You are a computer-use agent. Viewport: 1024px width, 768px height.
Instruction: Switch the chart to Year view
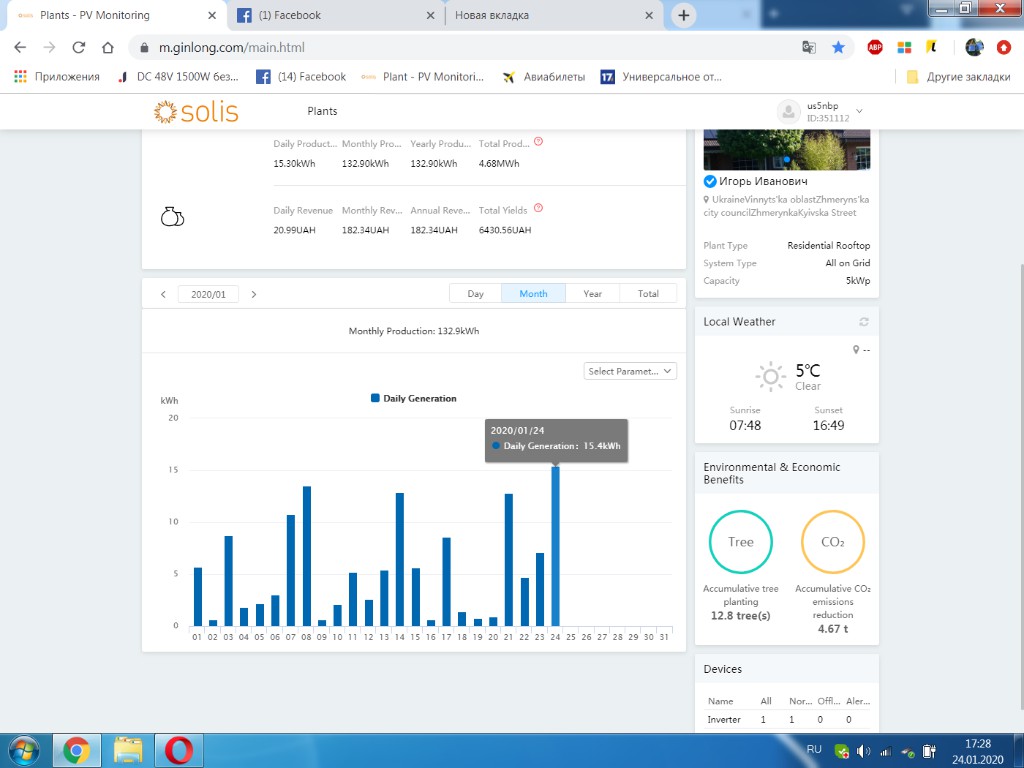click(592, 294)
